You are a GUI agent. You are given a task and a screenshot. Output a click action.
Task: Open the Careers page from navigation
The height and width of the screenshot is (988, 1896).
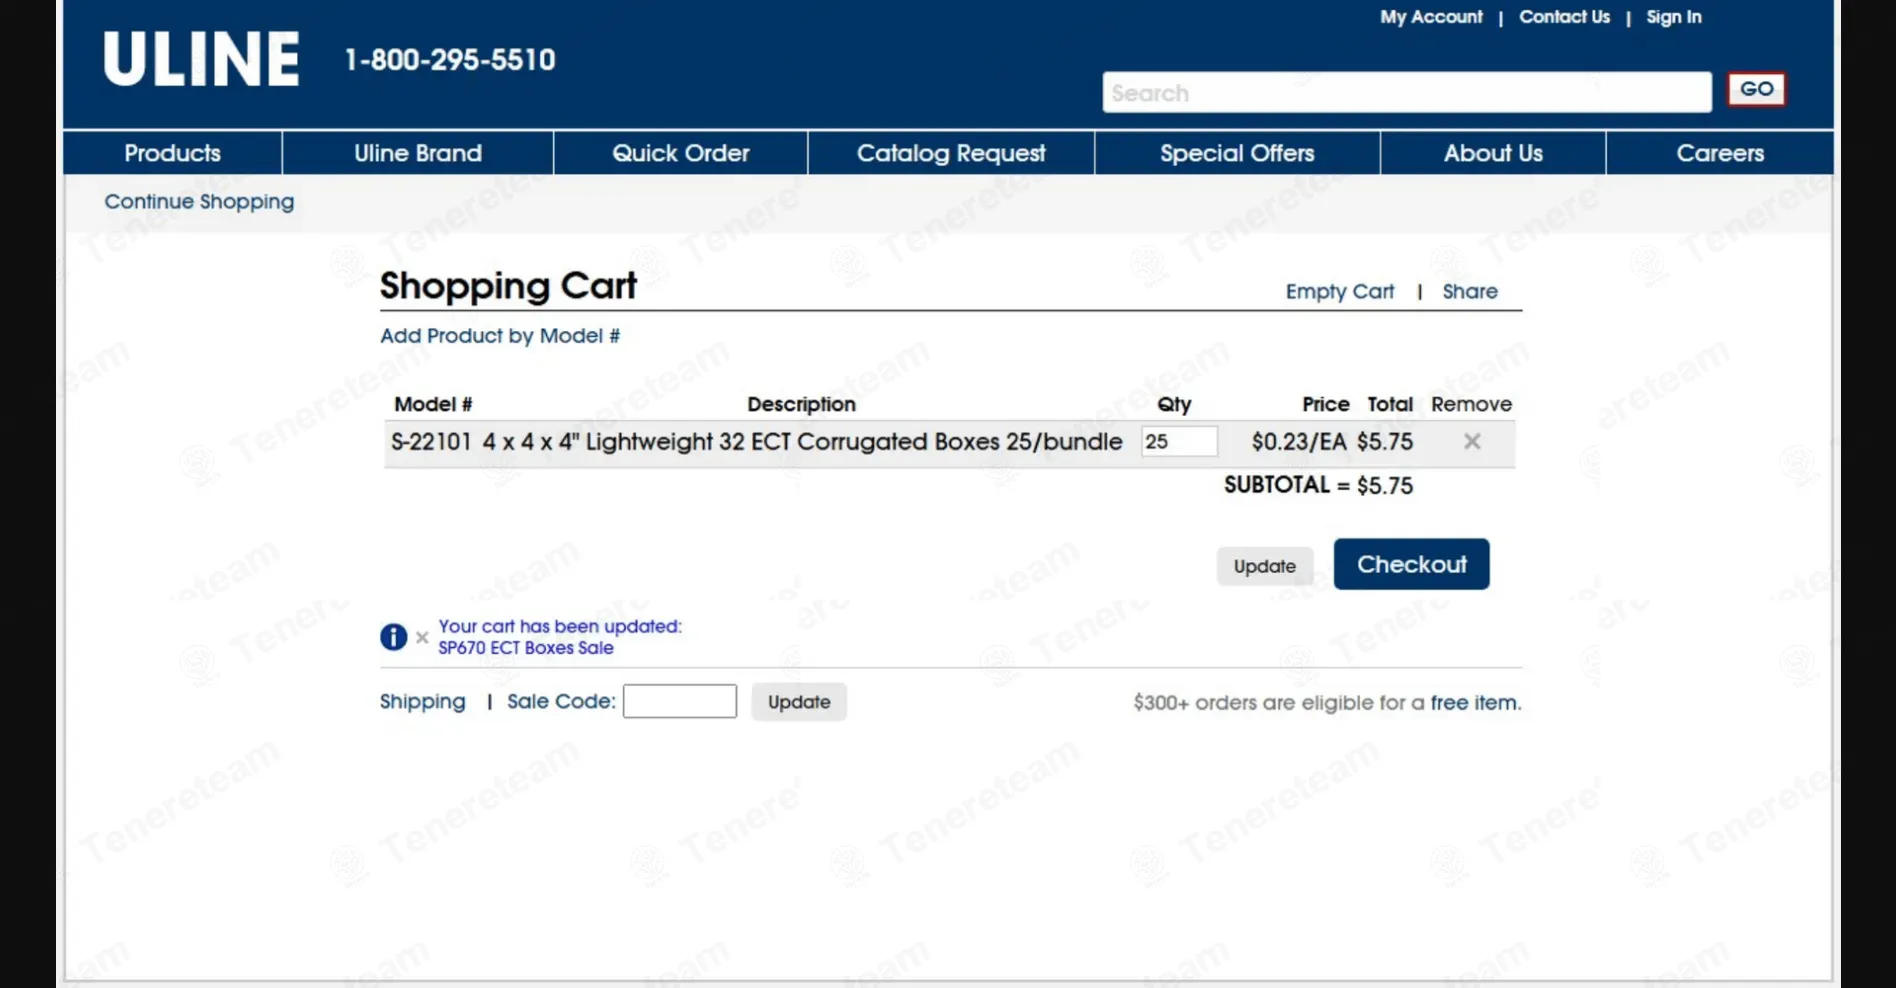coord(1720,153)
